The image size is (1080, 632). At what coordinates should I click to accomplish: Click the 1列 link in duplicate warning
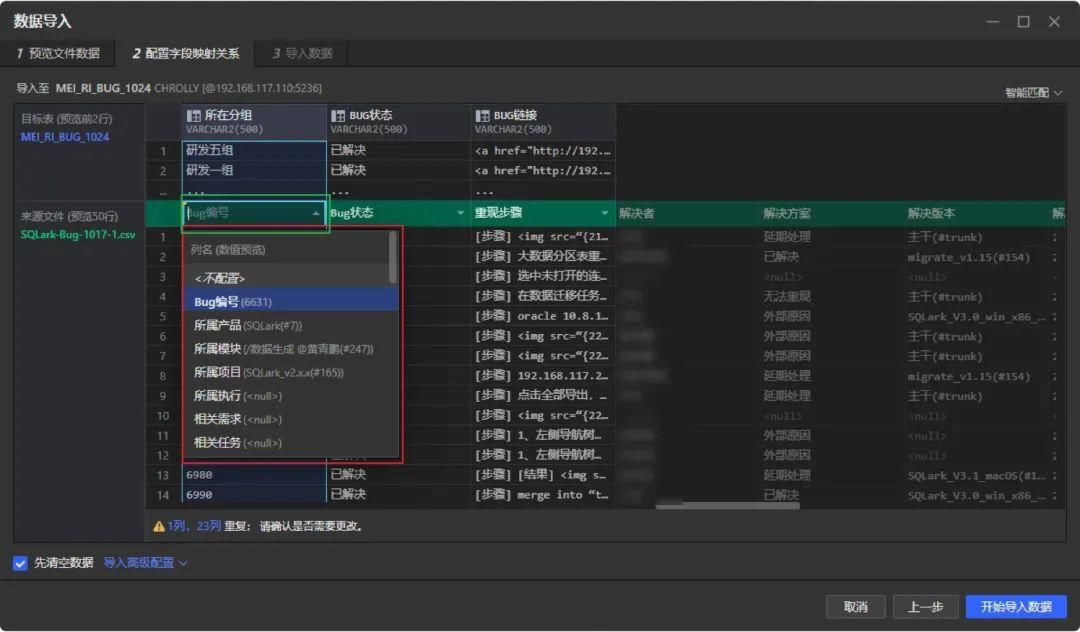pyautogui.click(x=176, y=526)
